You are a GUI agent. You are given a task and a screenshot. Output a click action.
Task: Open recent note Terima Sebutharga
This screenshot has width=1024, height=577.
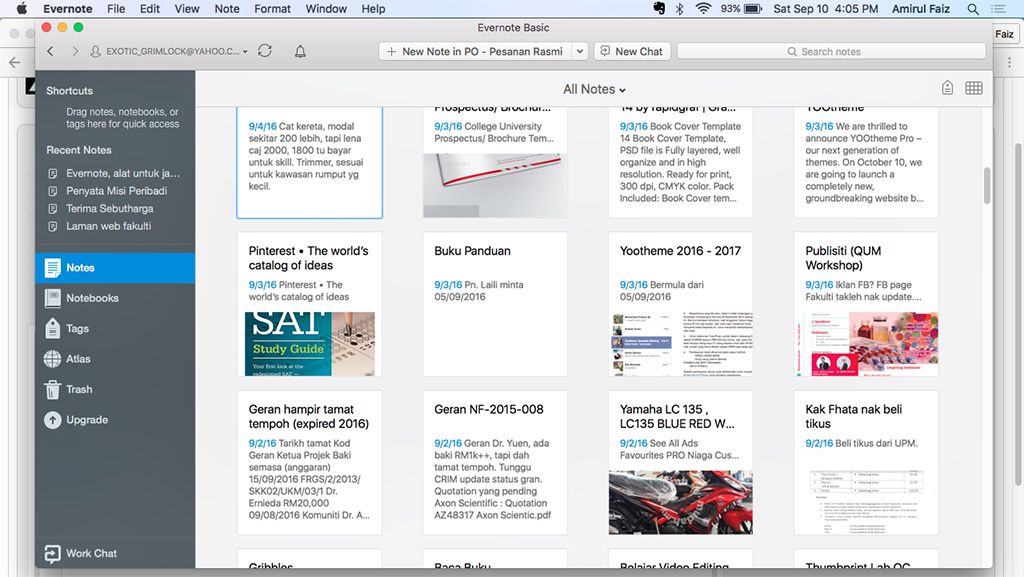(110, 209)
